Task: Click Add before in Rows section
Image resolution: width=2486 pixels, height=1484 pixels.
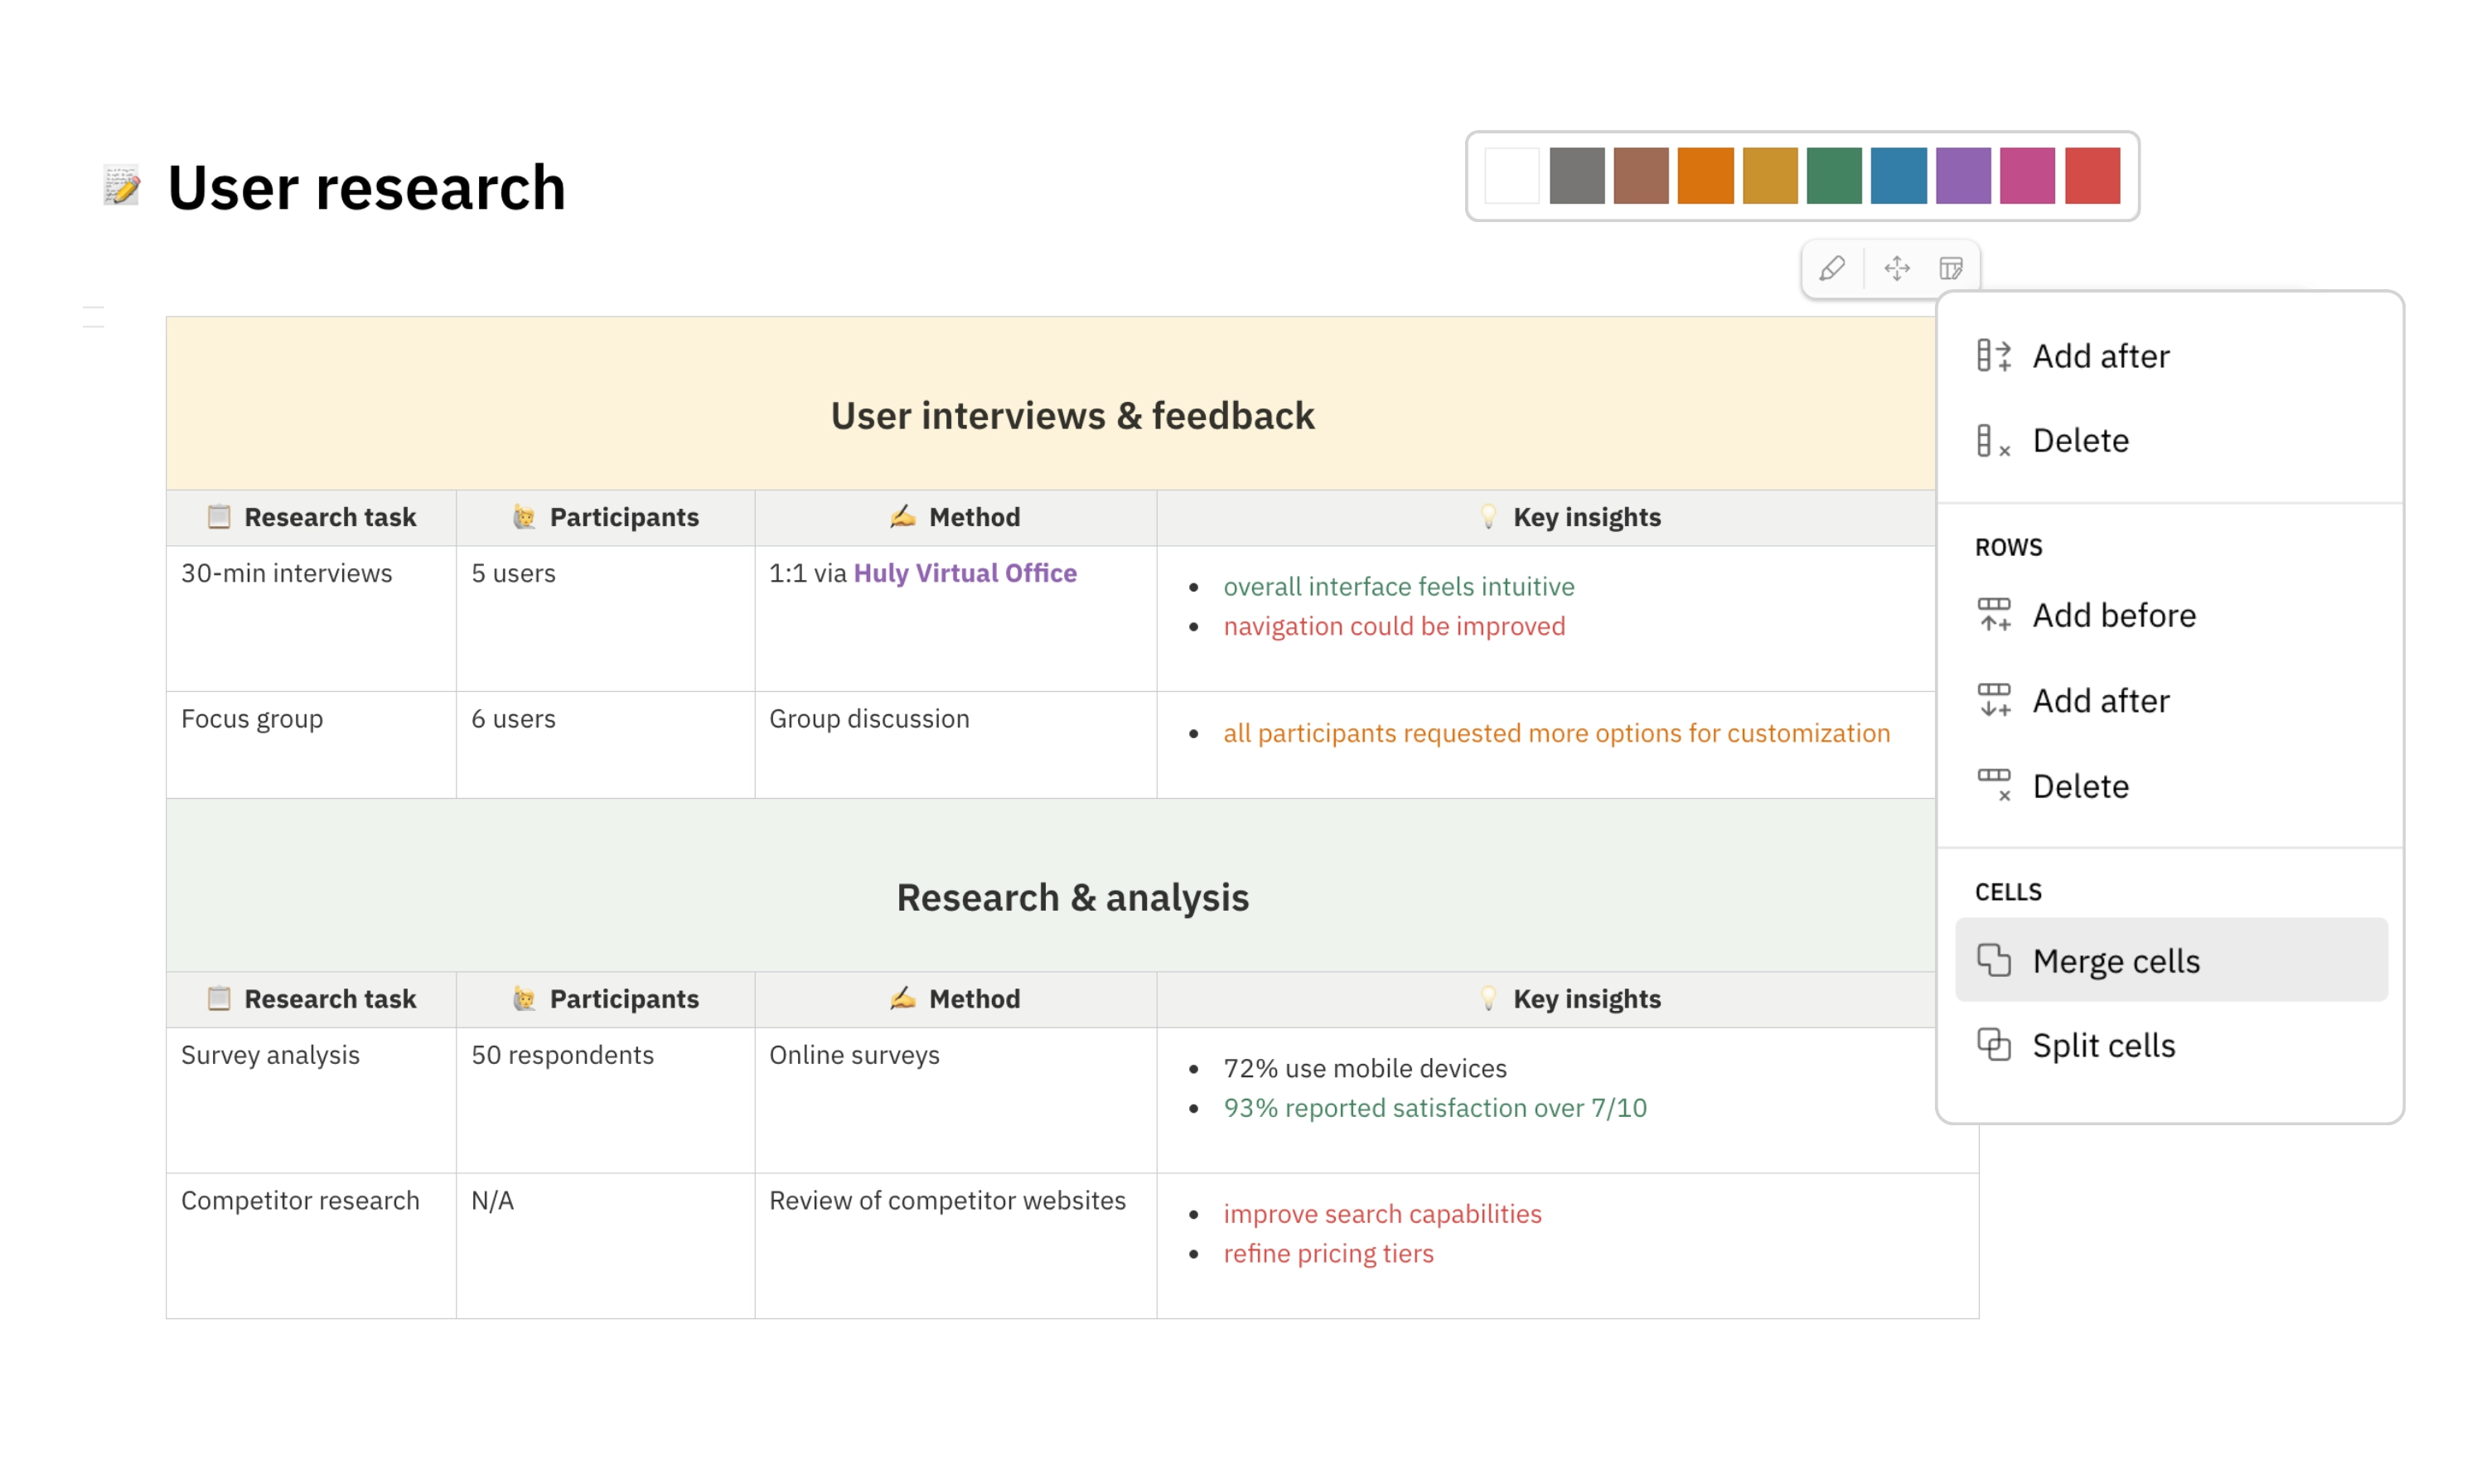Action: pyautogui.click(x=2113, y=616)
